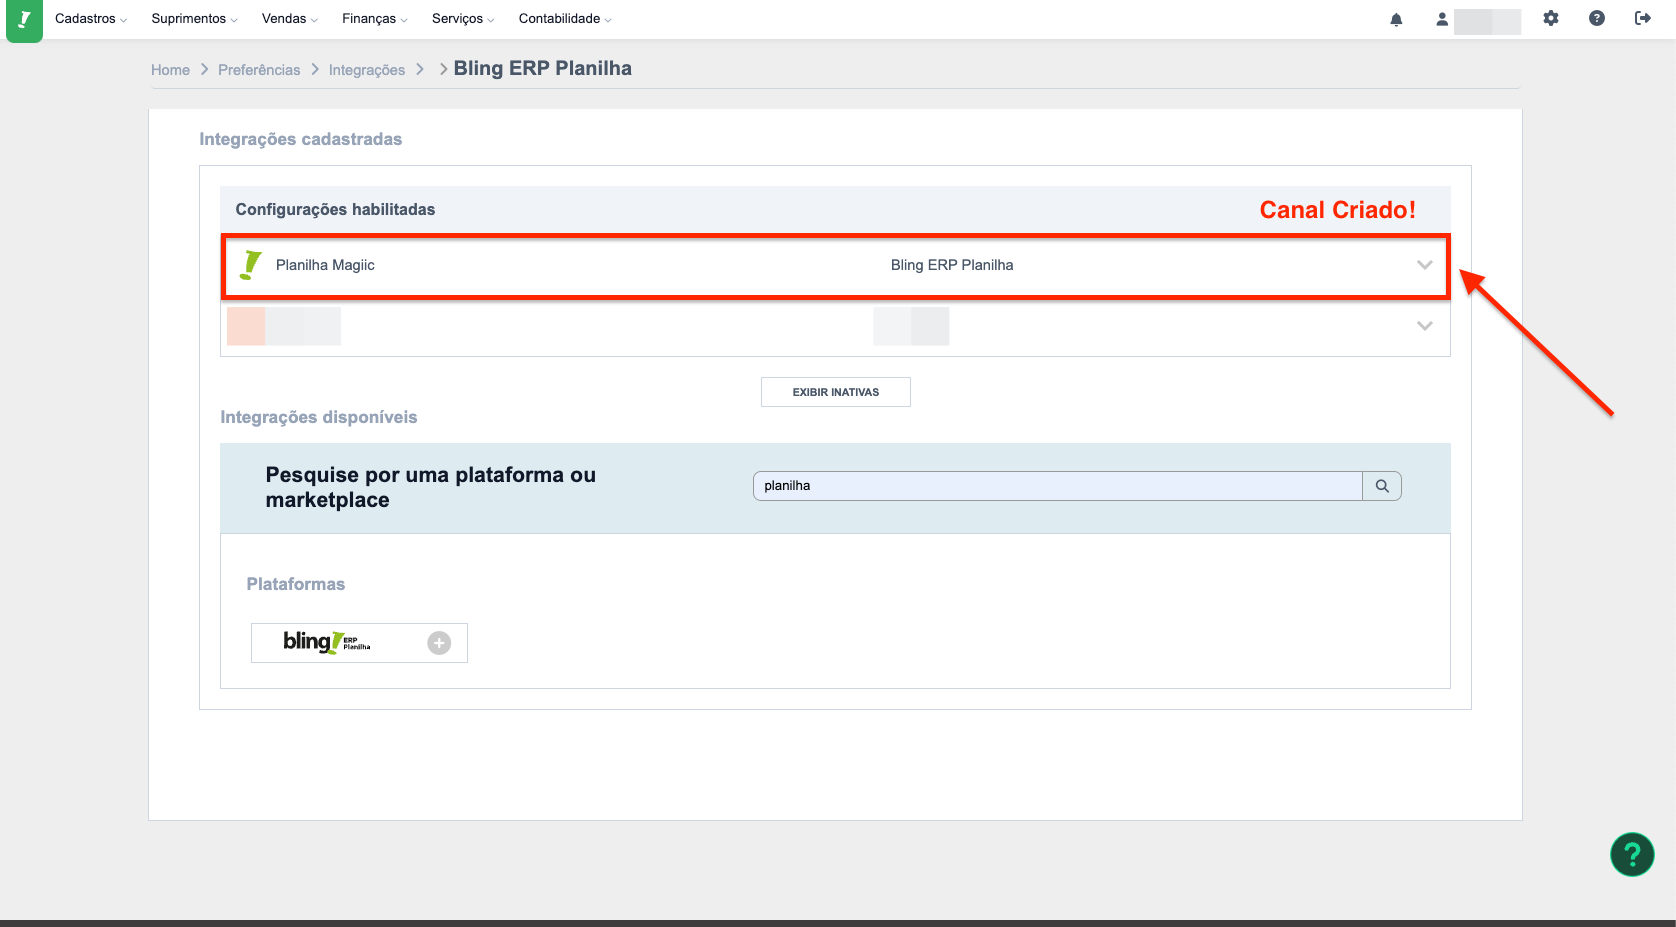Click the Planilha Magiic row logo icon
This screenshot has width=1676, height=927.
251,265
